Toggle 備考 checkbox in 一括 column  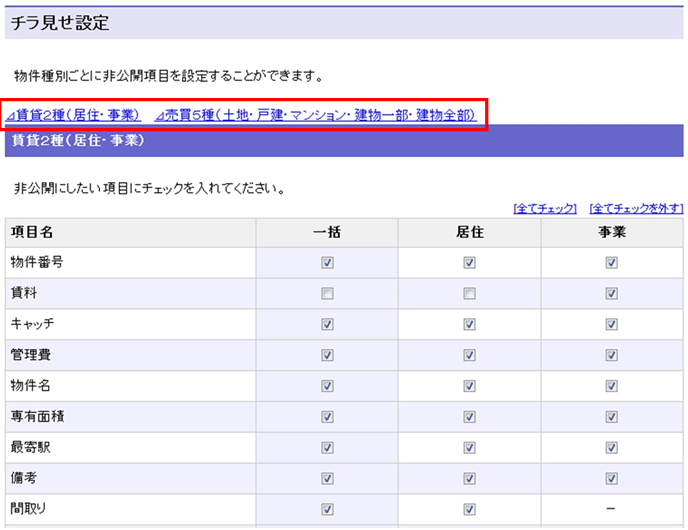coord(327,478)
